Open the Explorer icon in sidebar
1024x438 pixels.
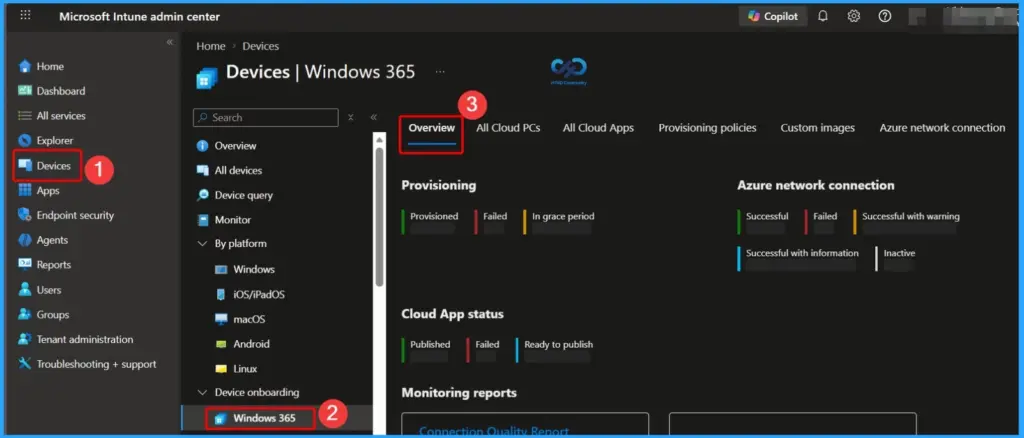pyautogui.click(x=25, y=140)
